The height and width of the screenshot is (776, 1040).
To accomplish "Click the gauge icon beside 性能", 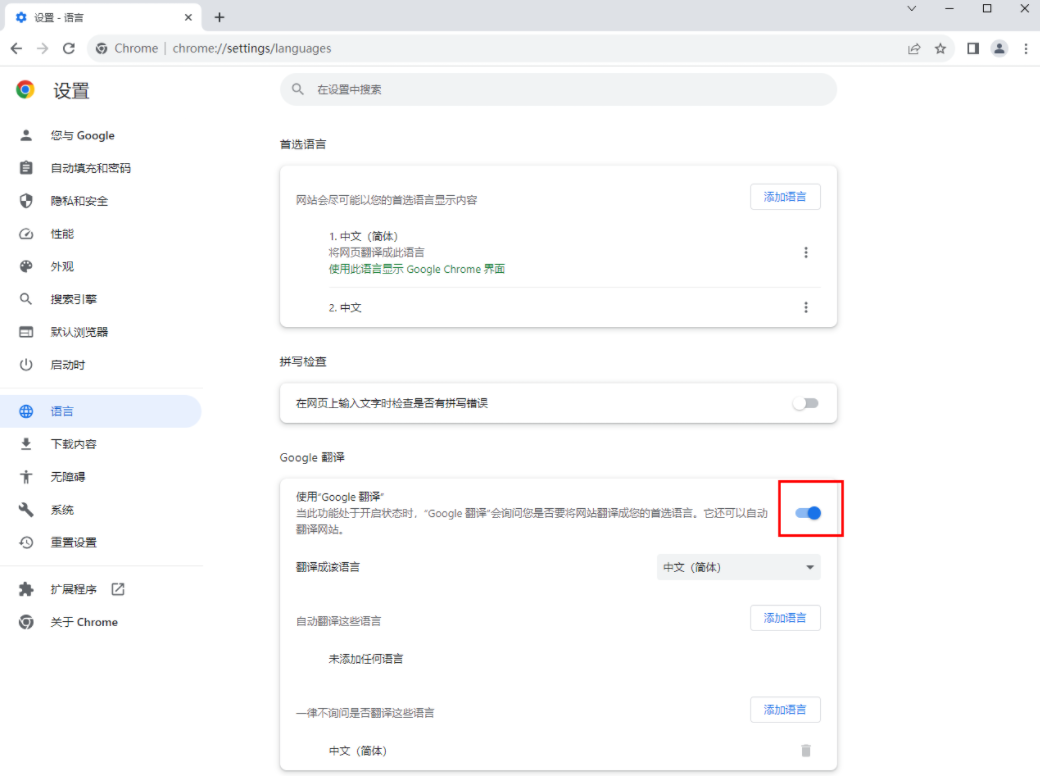I will pos(26,233).
